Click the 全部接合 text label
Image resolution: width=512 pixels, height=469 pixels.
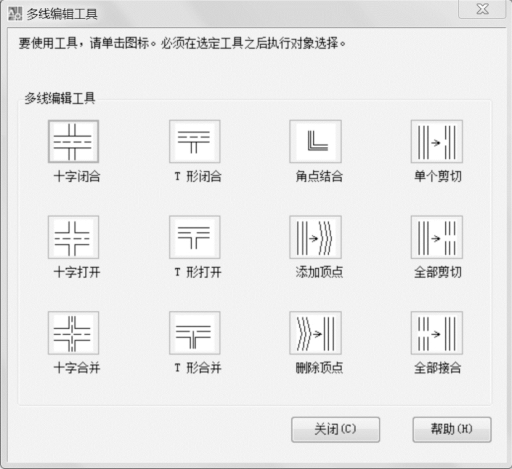point(438,368)
